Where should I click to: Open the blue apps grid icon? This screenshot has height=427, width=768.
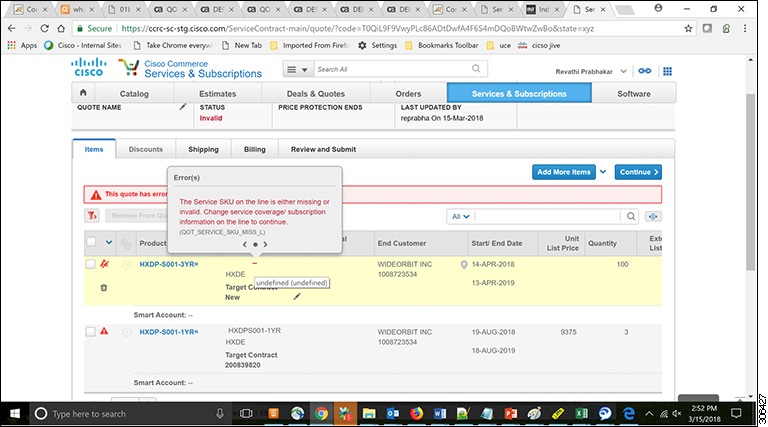point(667,71)
